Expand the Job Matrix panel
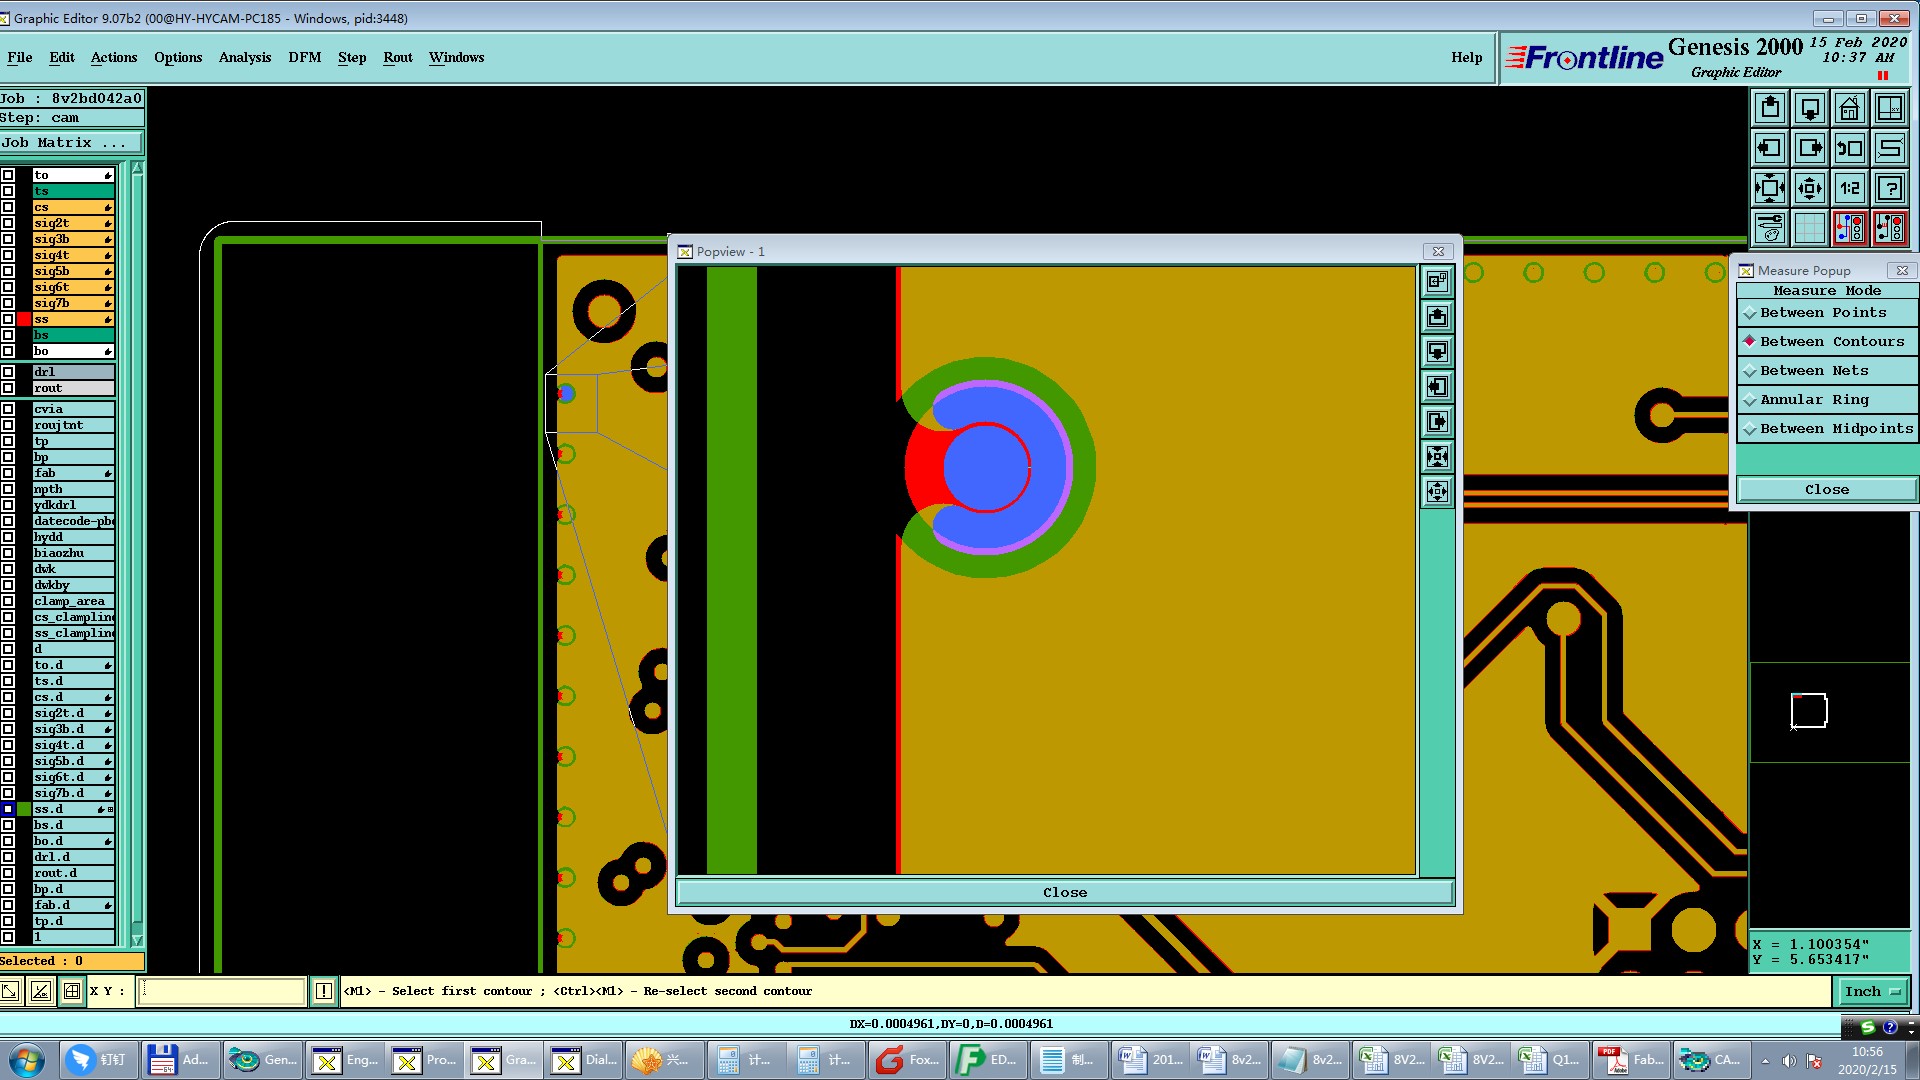 [x=70, y=143]
